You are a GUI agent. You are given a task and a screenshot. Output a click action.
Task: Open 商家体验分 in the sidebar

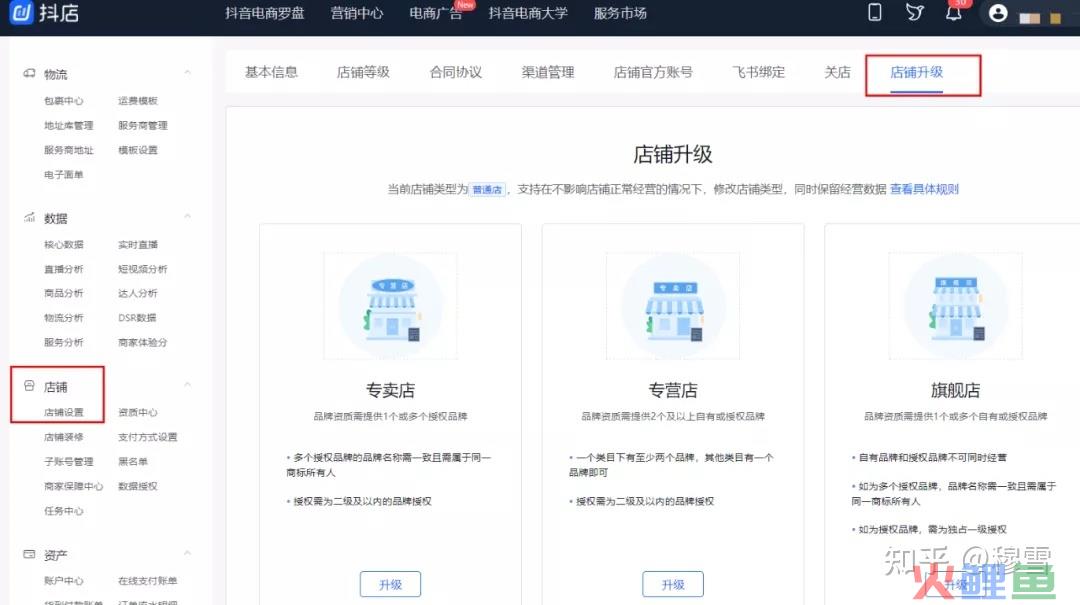tap(143, 342)
